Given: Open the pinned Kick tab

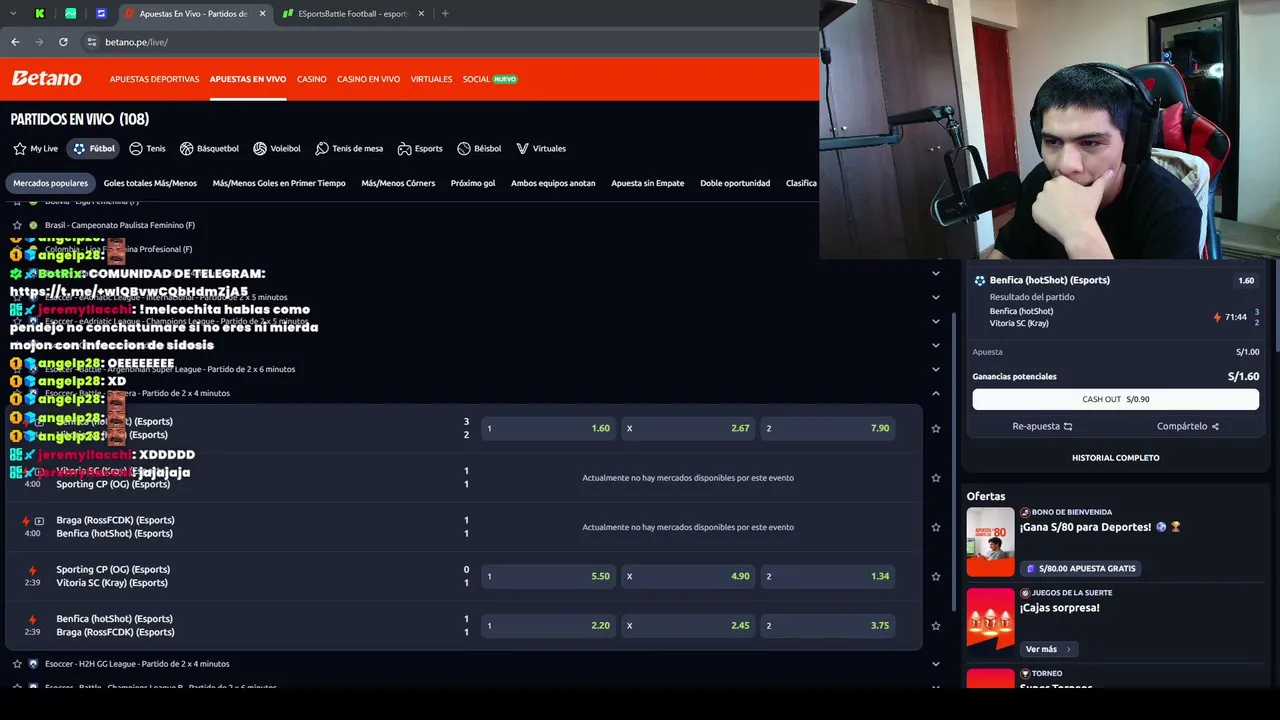Looking at the screenshot, I should pos(39,14).
